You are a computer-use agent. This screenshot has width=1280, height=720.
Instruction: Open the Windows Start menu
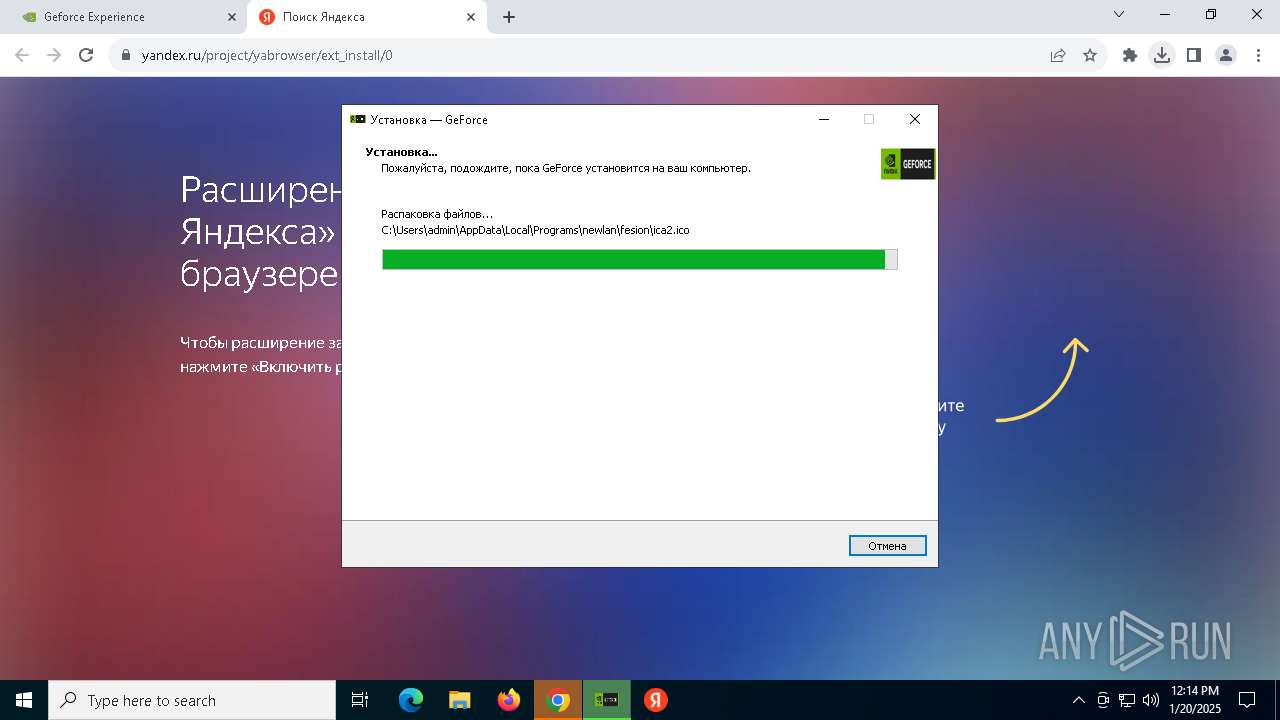pos(23,700)
